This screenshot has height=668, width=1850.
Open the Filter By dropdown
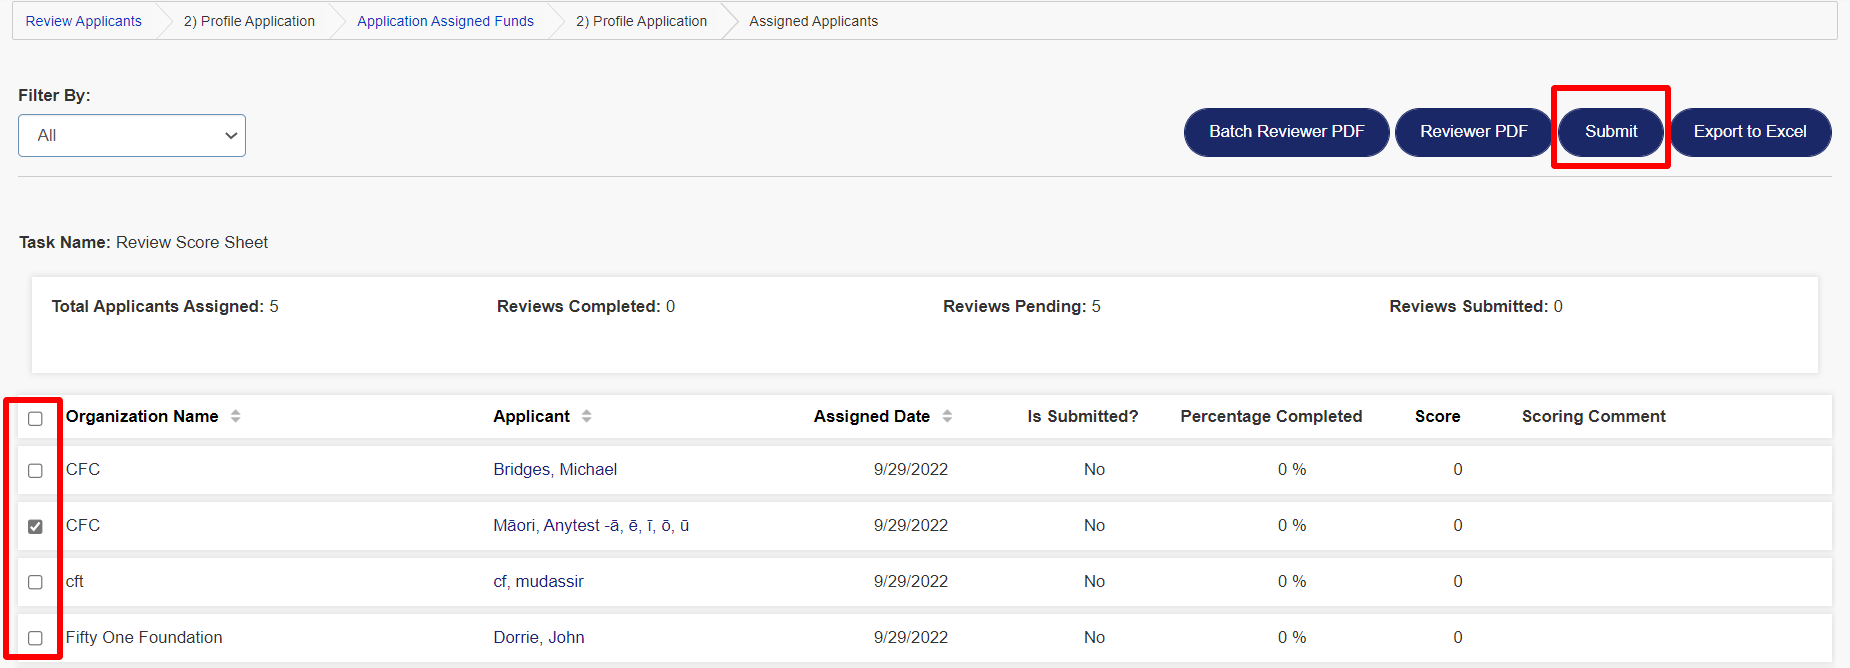pos(132,135)
